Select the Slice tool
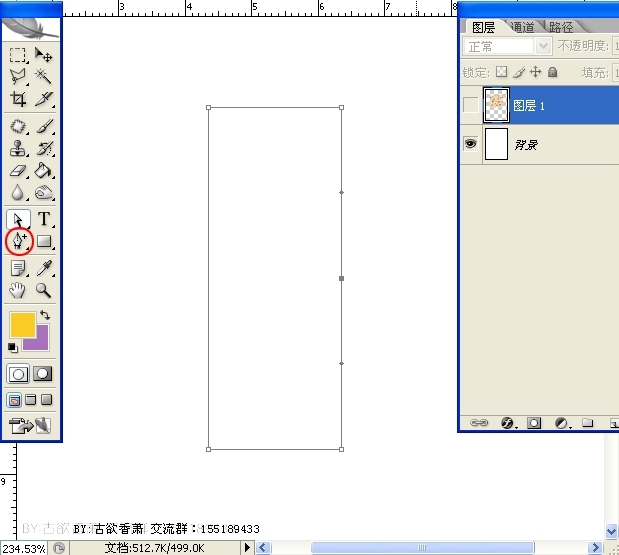619x555 pixels. (43, 99)
